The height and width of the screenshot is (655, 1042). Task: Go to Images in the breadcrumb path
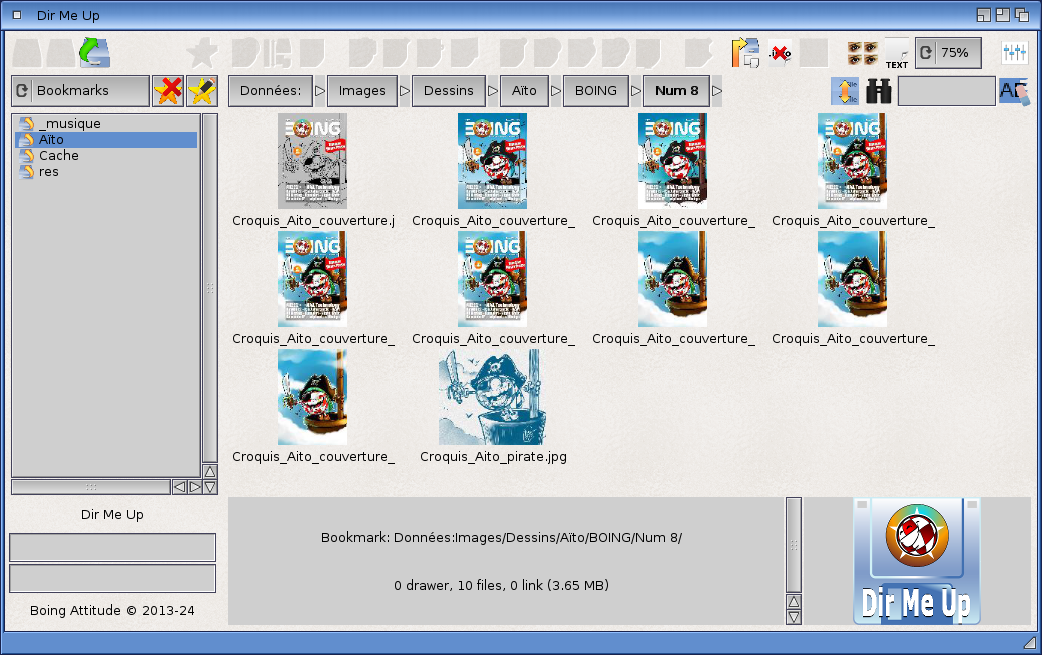362,91
